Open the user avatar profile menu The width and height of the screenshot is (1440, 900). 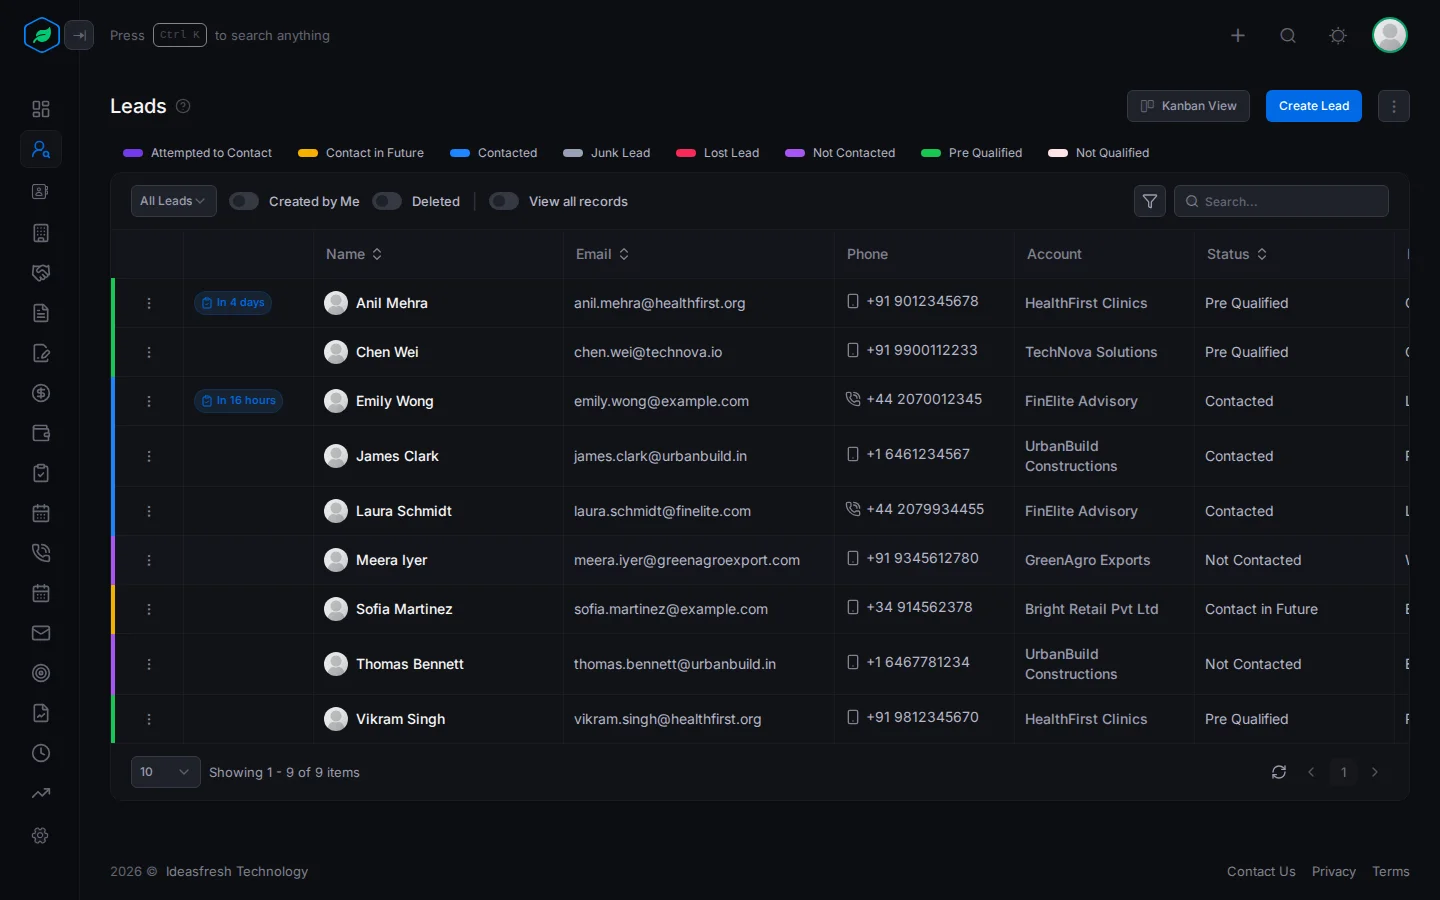click(x=1390, y=35)
